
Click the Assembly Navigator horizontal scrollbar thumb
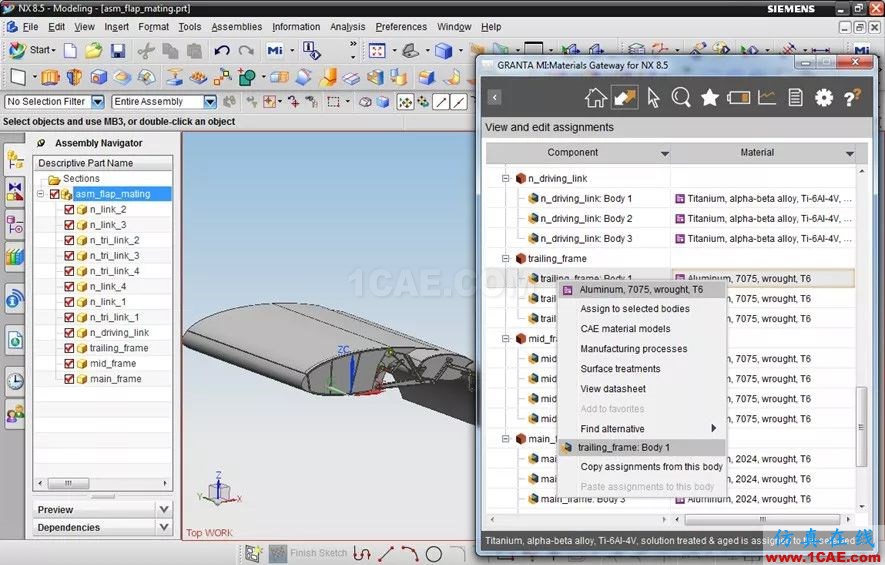coord(68,483)
